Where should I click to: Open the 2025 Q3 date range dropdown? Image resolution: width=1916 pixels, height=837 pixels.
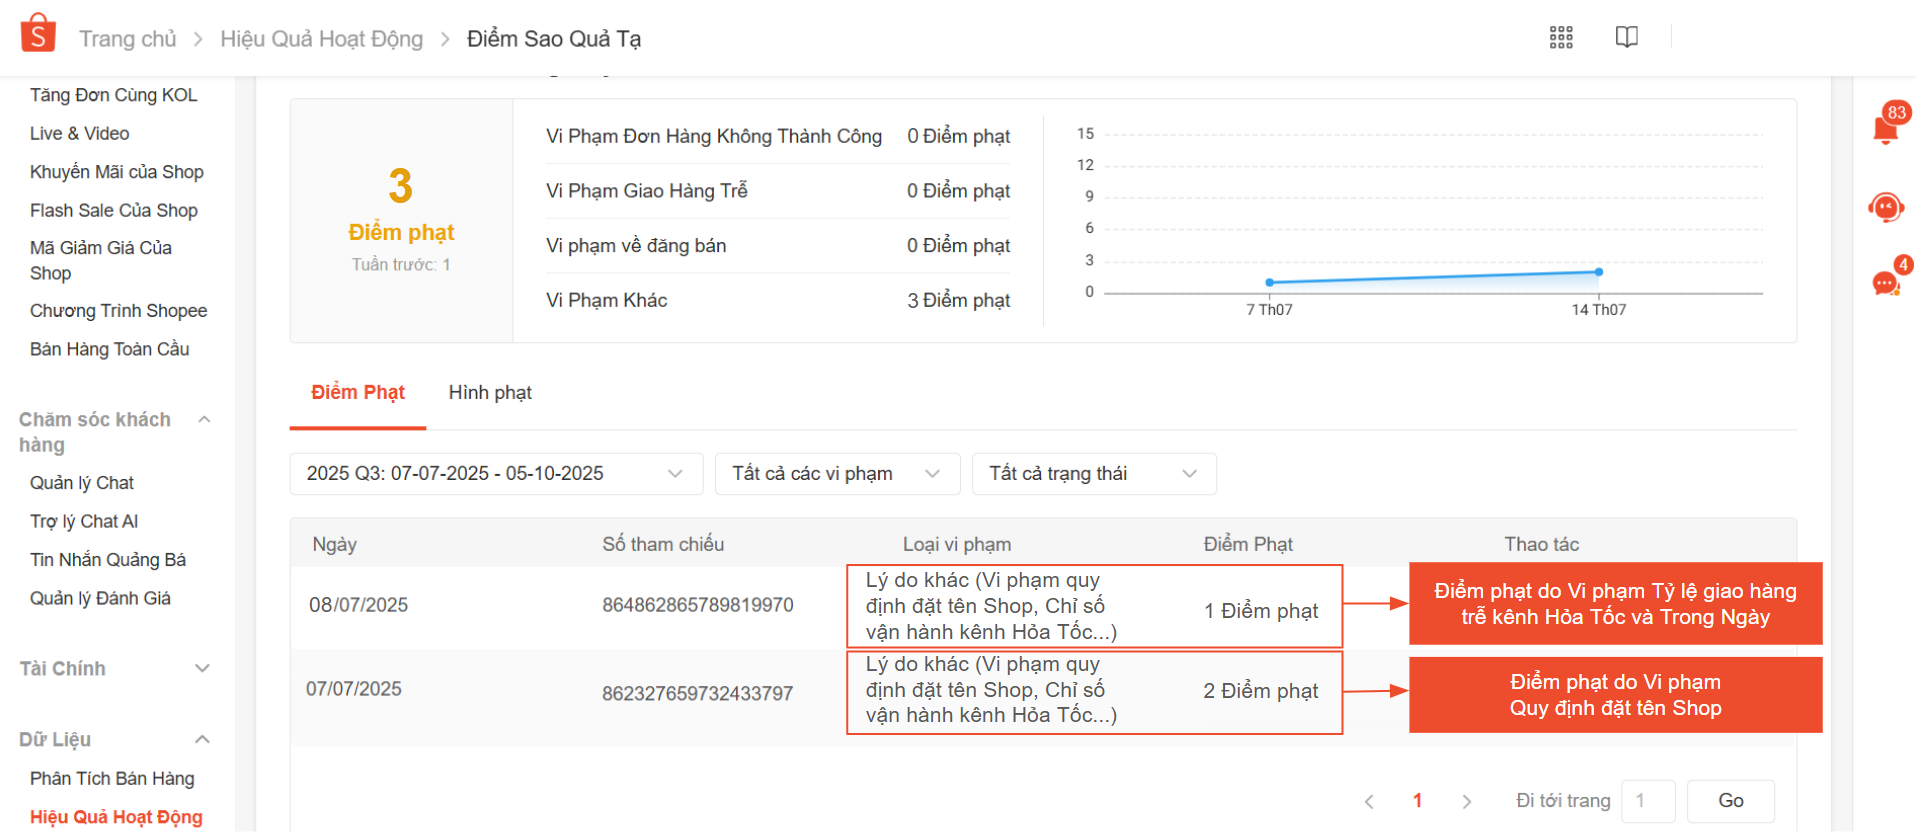click(496, 474)
